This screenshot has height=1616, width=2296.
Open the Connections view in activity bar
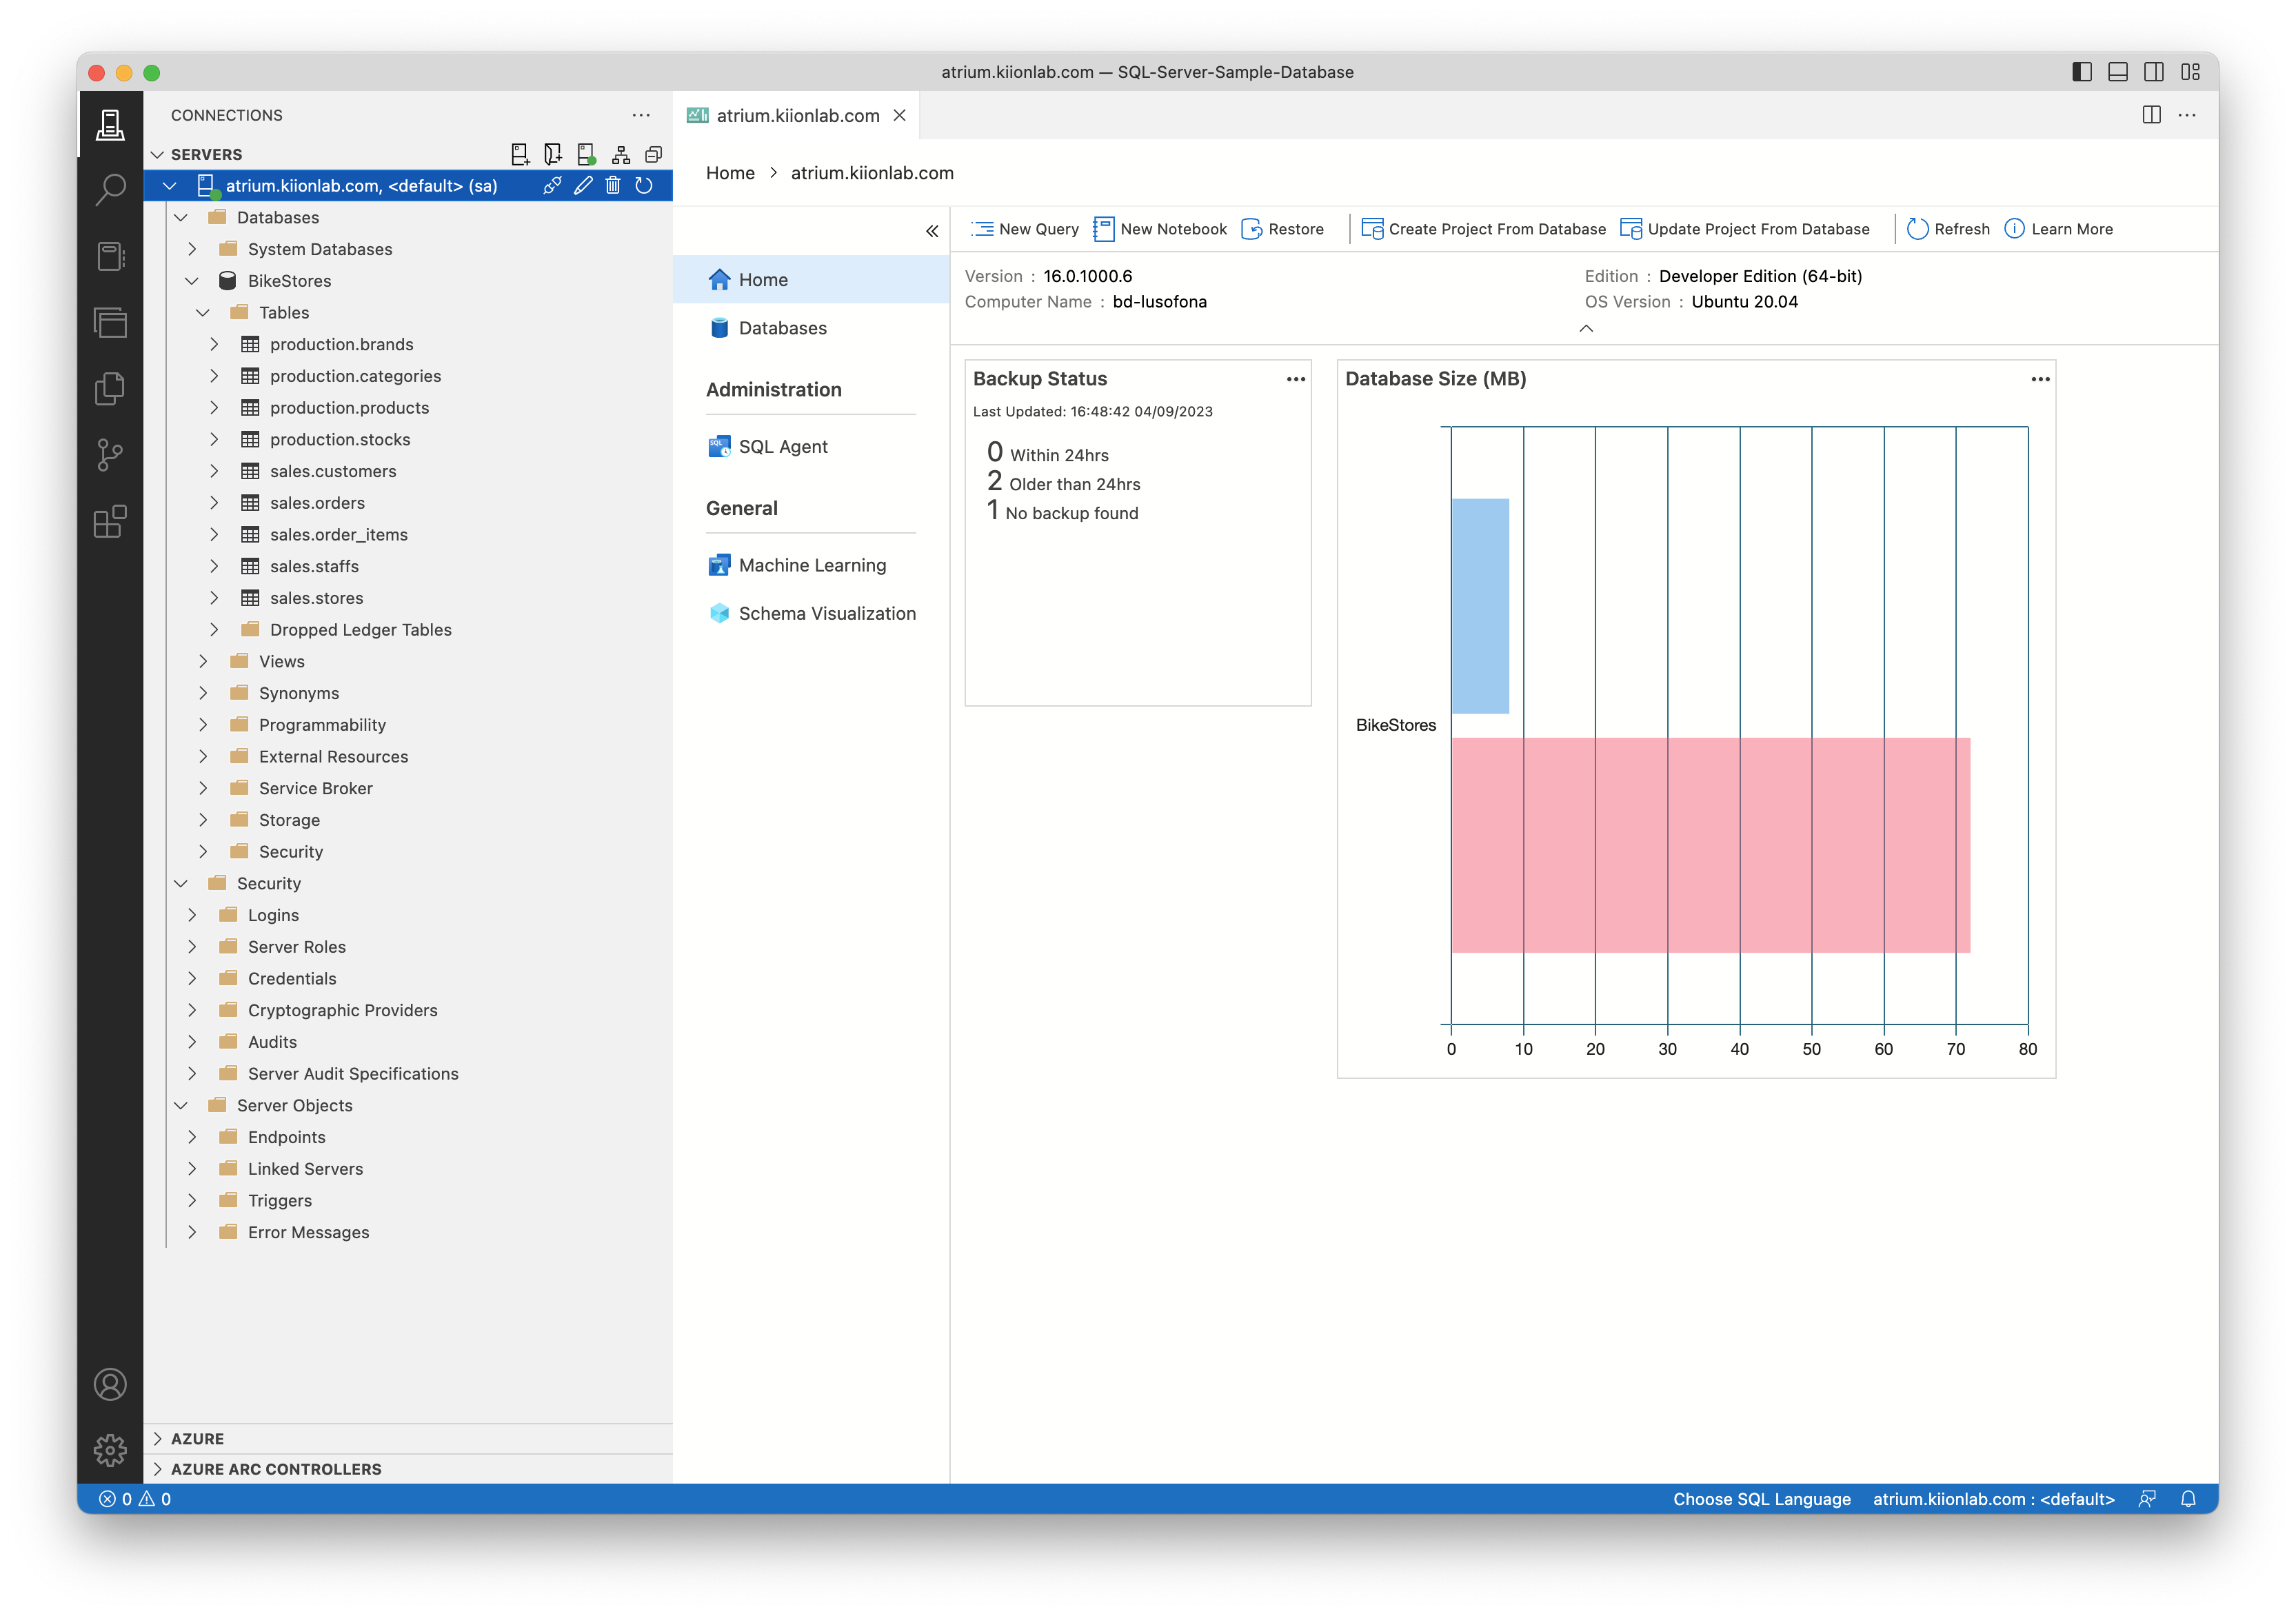(x=110, y=124)
